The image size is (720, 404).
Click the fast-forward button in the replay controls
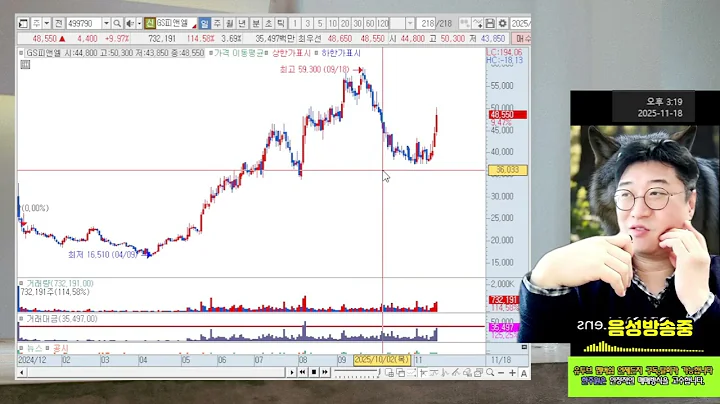pos(325,372)
